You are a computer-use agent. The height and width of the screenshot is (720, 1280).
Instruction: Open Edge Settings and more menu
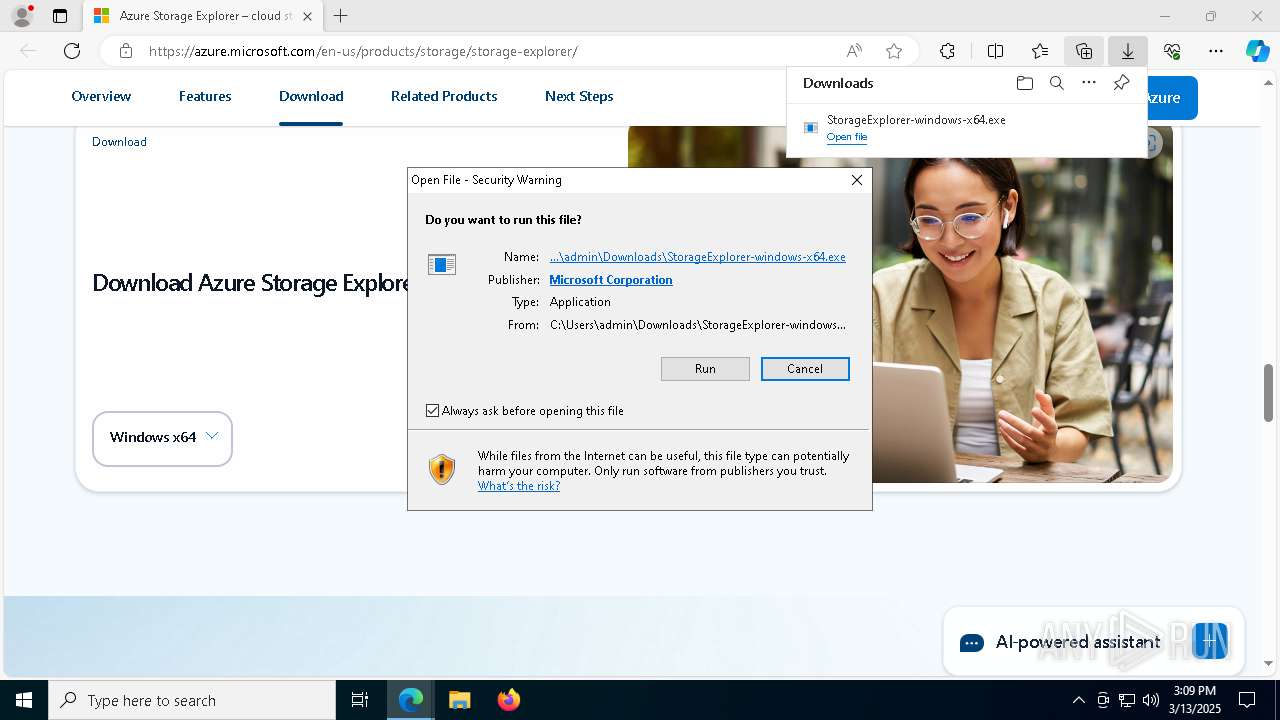pyautogui.click(x=1216, y=51)
